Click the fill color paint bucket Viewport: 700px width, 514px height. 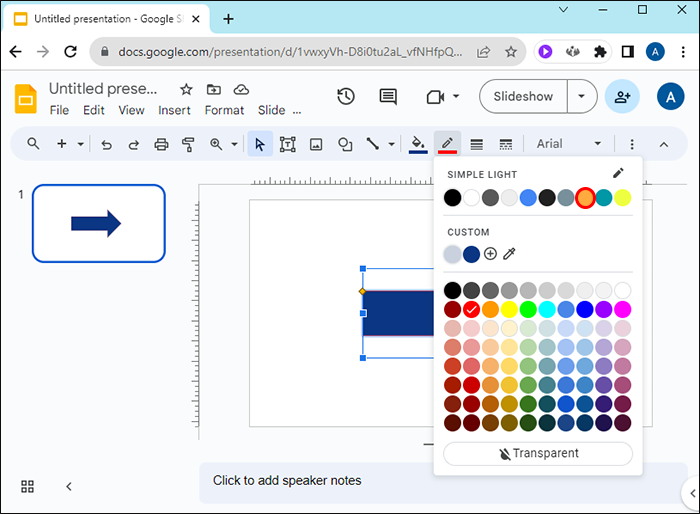tap(418, 144)
